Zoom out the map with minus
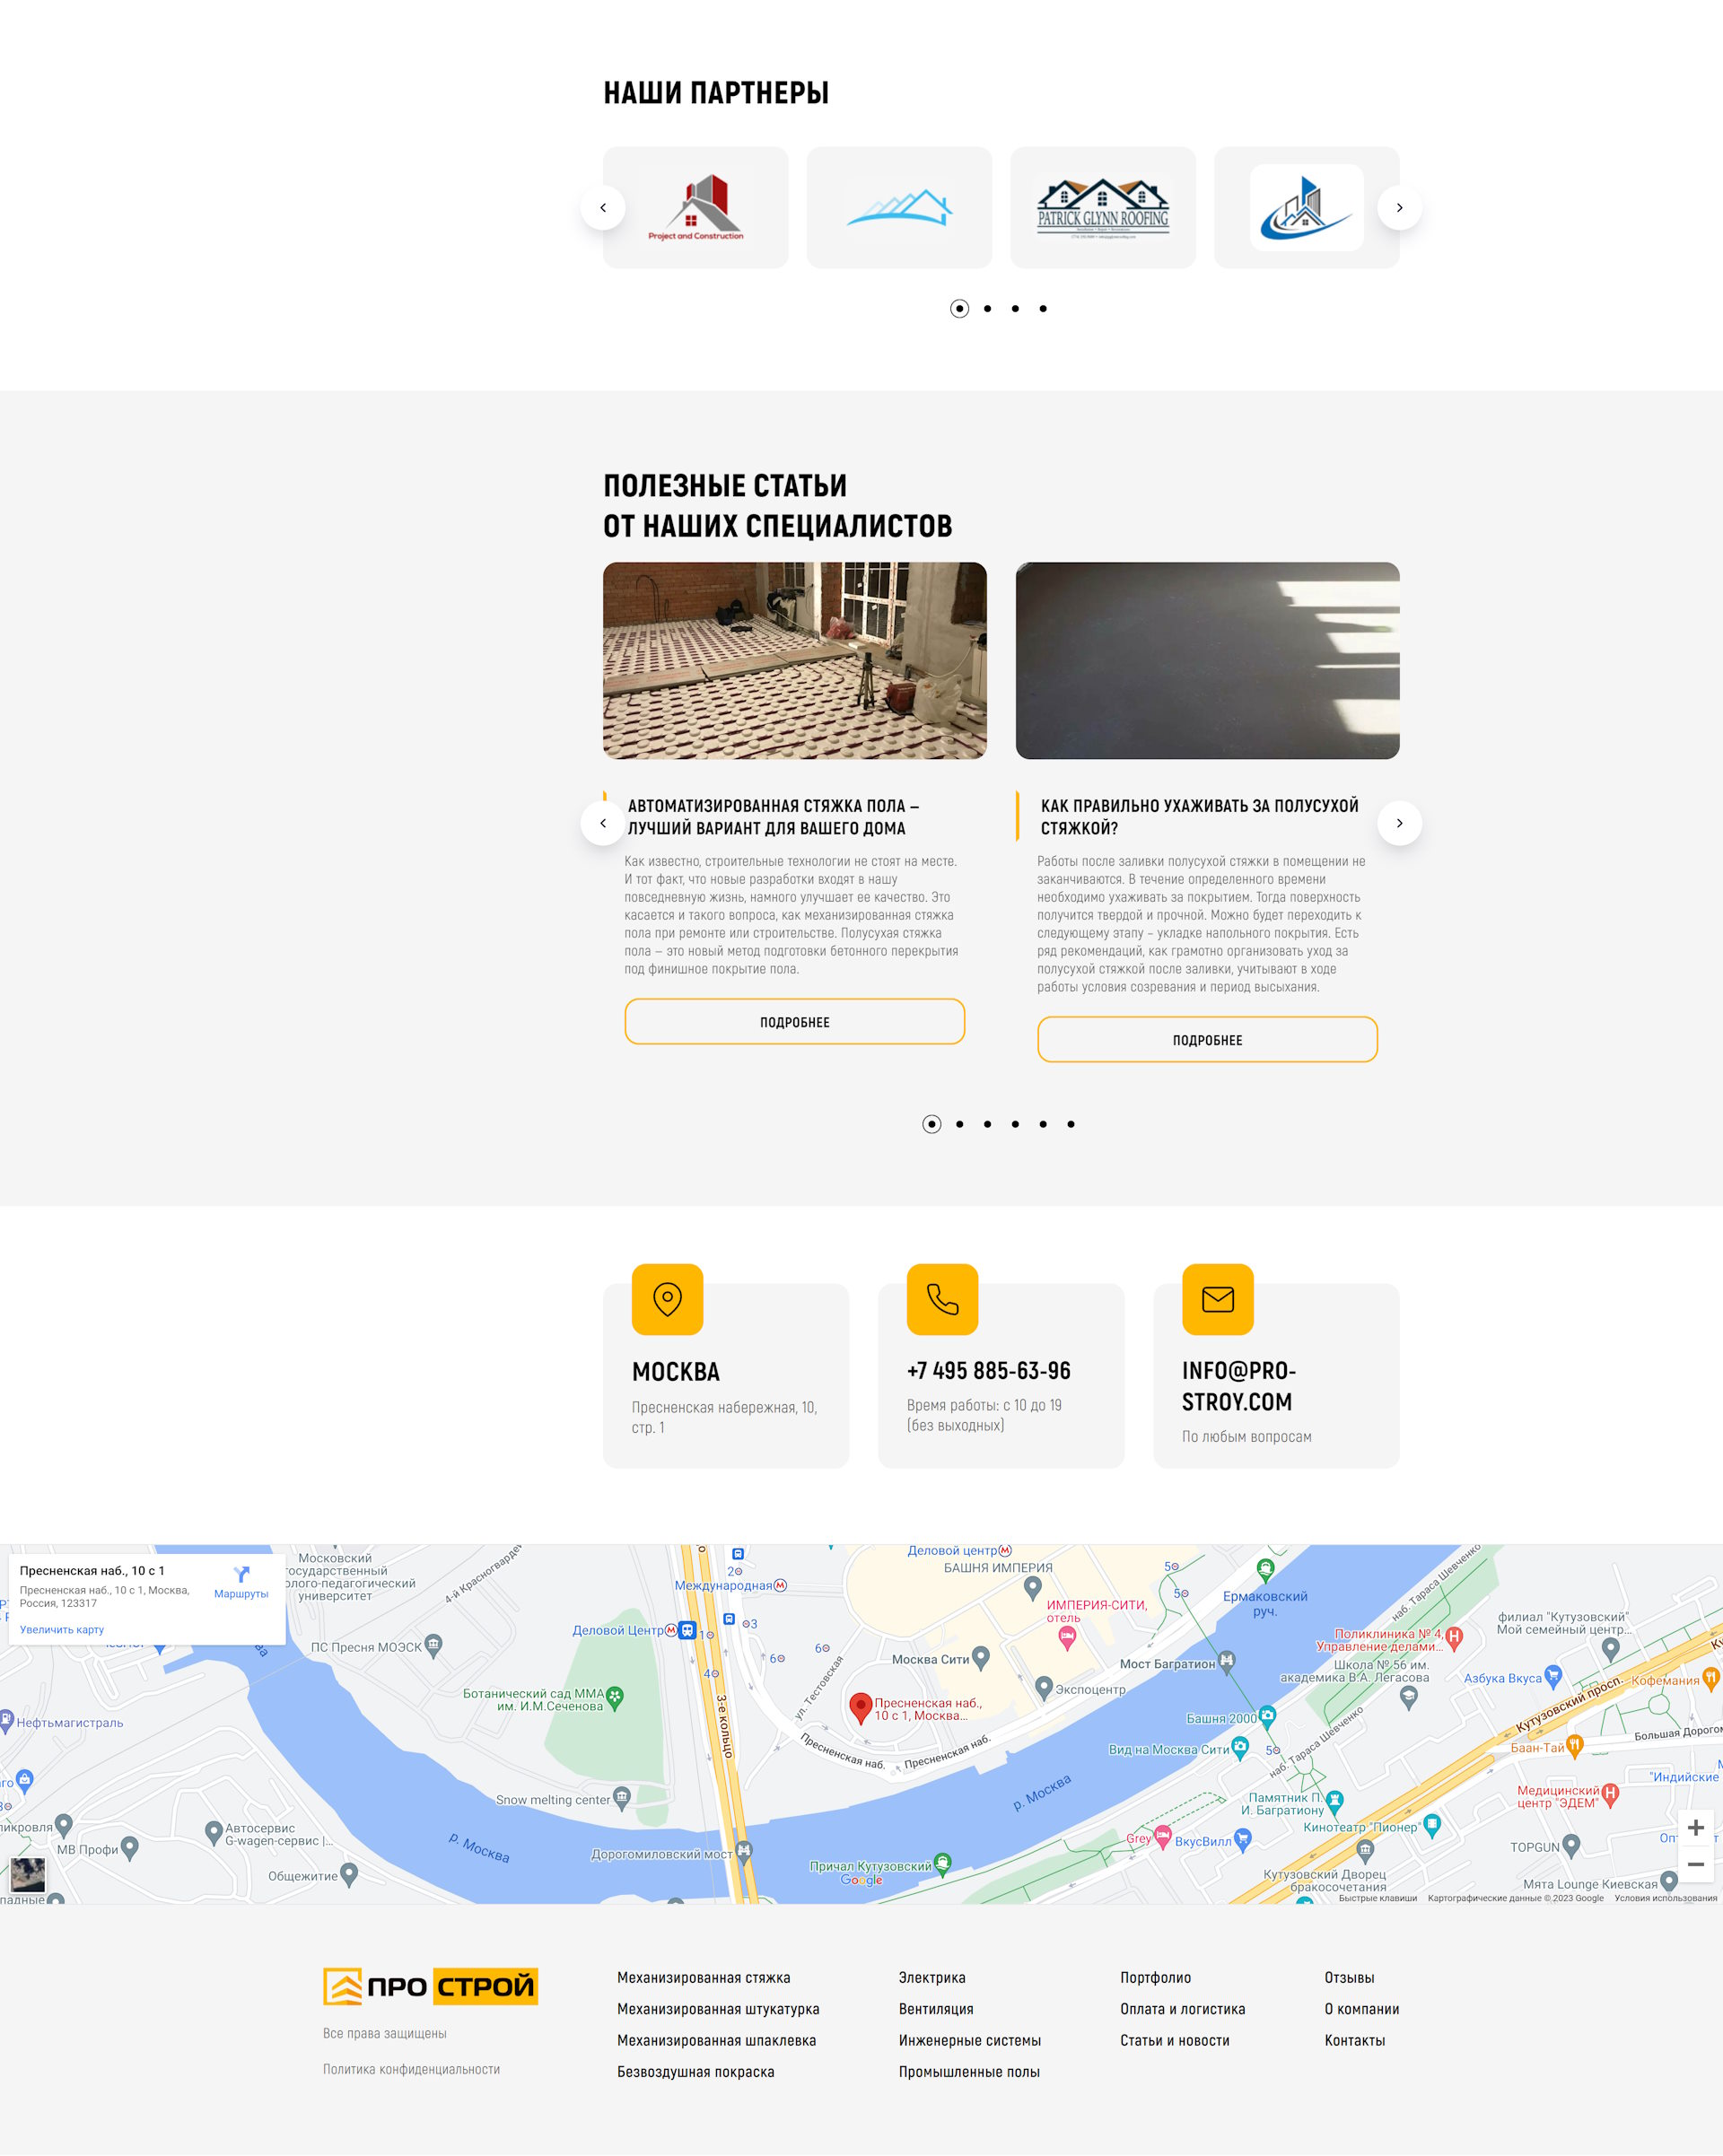Viewport: 1723px width, 2156px height. pos(1696,1865)
